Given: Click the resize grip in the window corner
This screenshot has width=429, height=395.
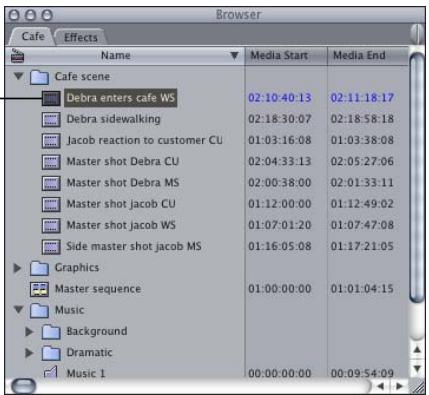Looking at the screenshot, I should tap(417, 386).
